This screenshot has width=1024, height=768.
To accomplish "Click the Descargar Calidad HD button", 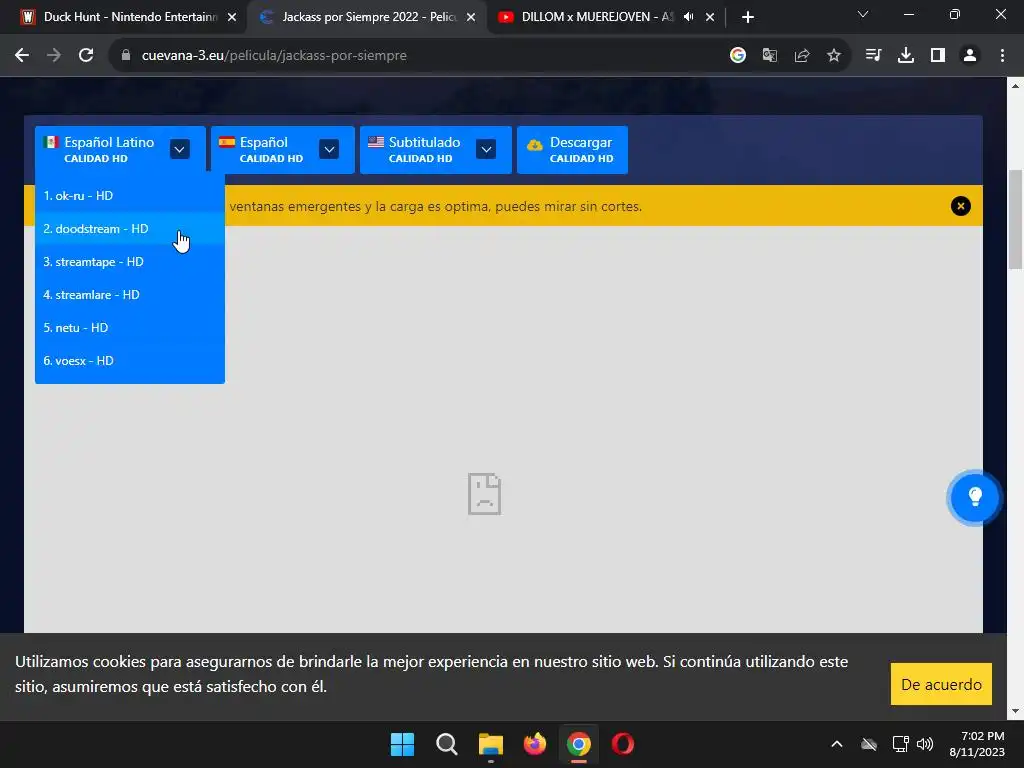I will [x=572, y=150].
